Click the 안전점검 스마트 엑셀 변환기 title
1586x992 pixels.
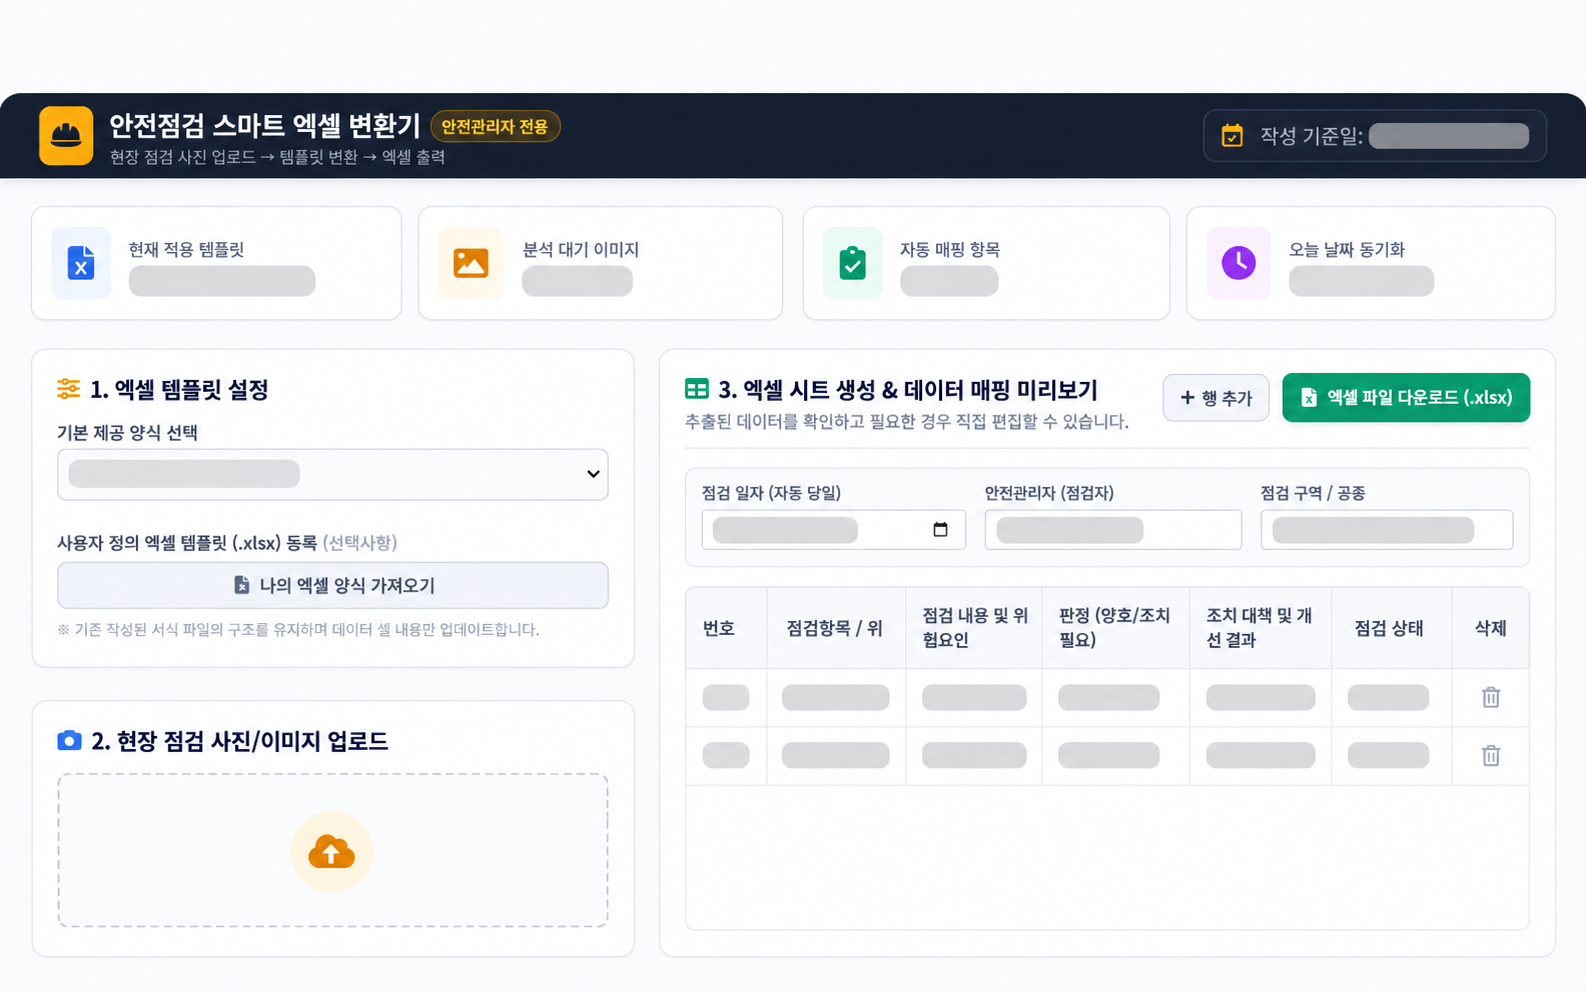tap(265, 125)
